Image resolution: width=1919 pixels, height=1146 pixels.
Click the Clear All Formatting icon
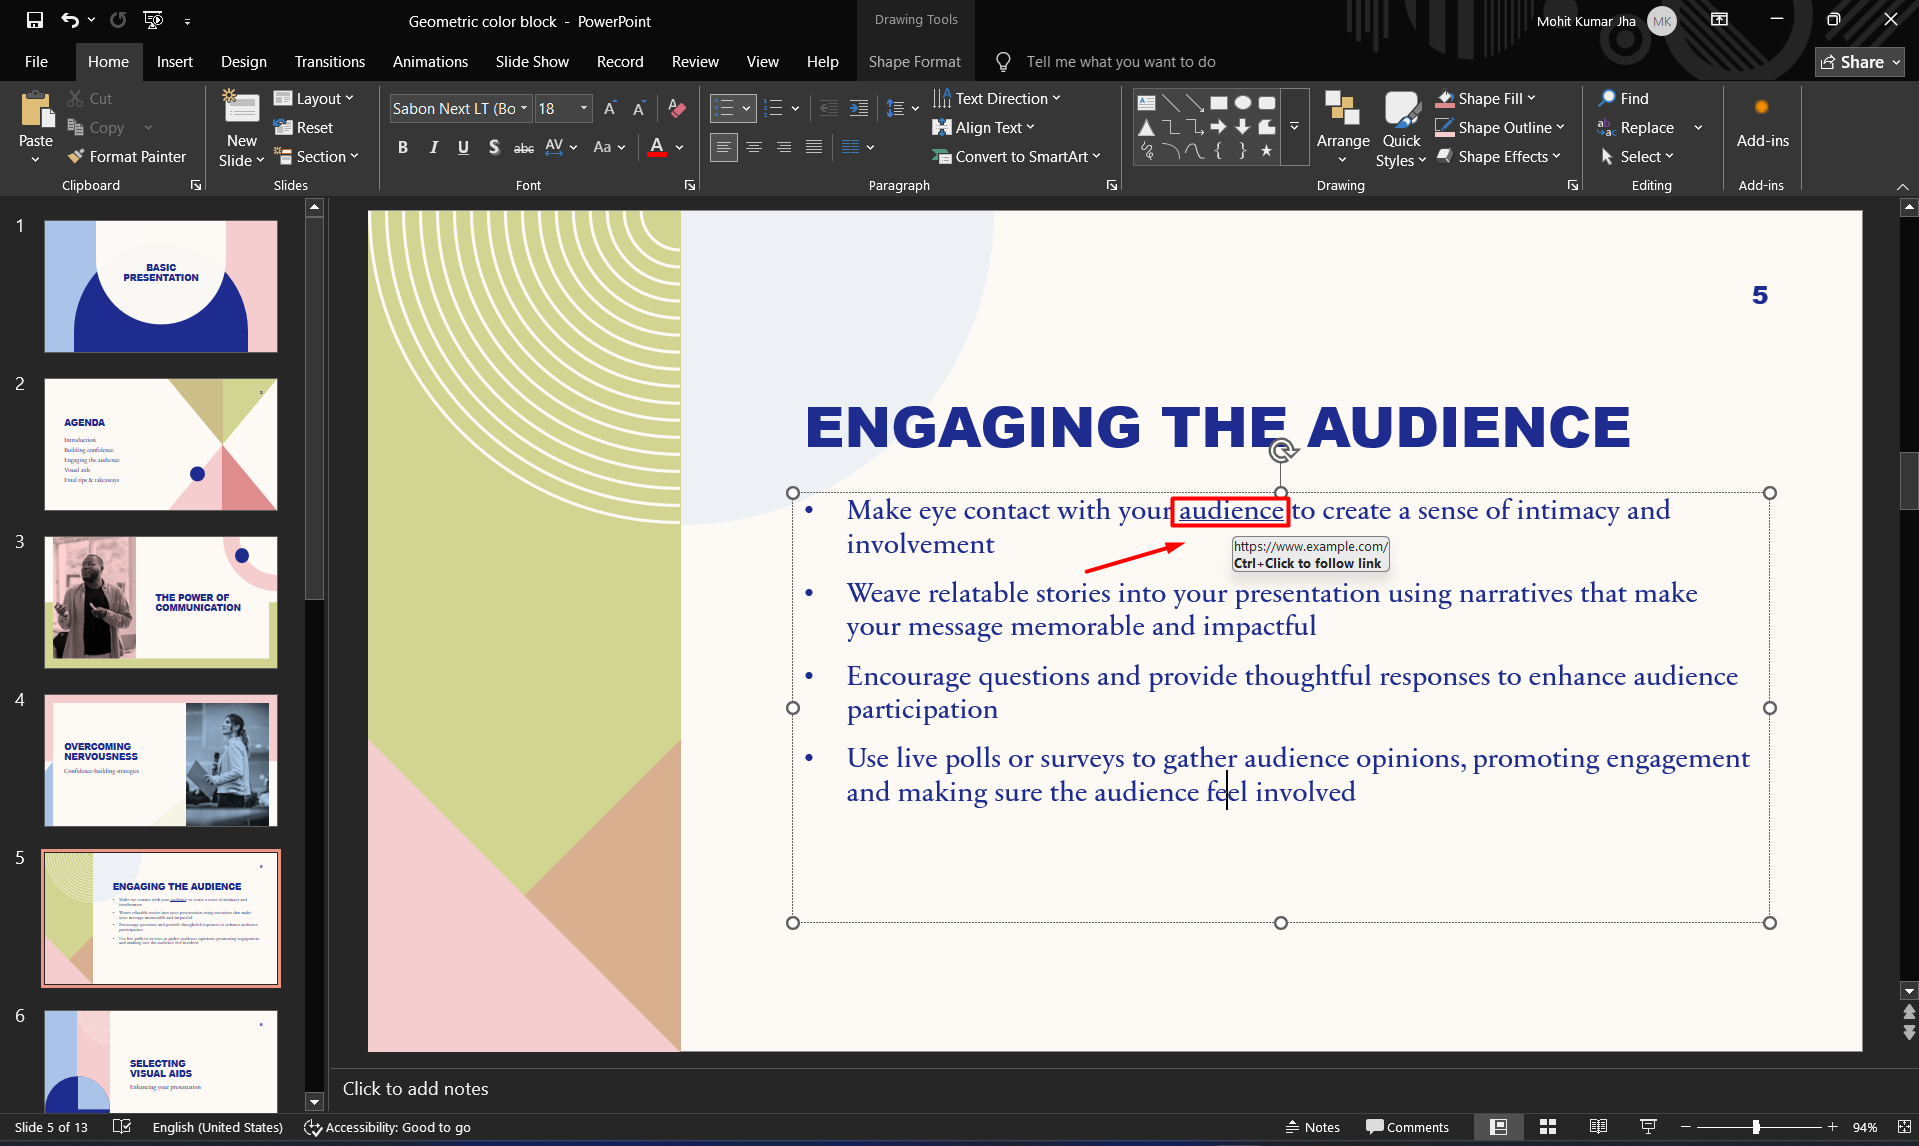coord(677,108)
